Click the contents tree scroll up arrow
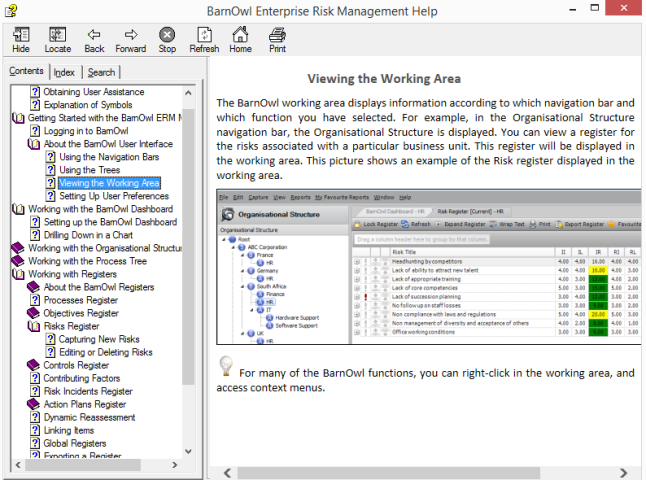Screen dimensions: 646x480 [188, 93]
